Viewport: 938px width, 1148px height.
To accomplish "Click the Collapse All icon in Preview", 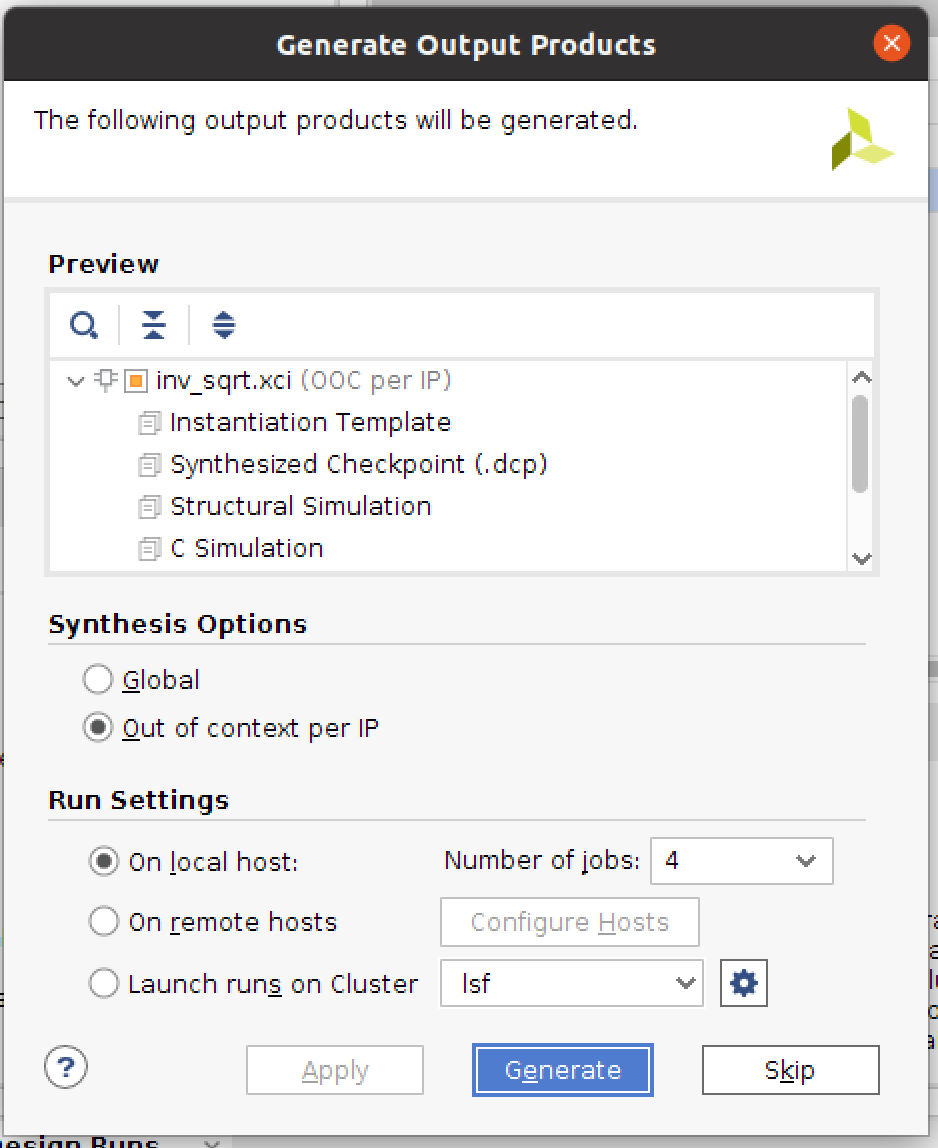I will 154,324.
